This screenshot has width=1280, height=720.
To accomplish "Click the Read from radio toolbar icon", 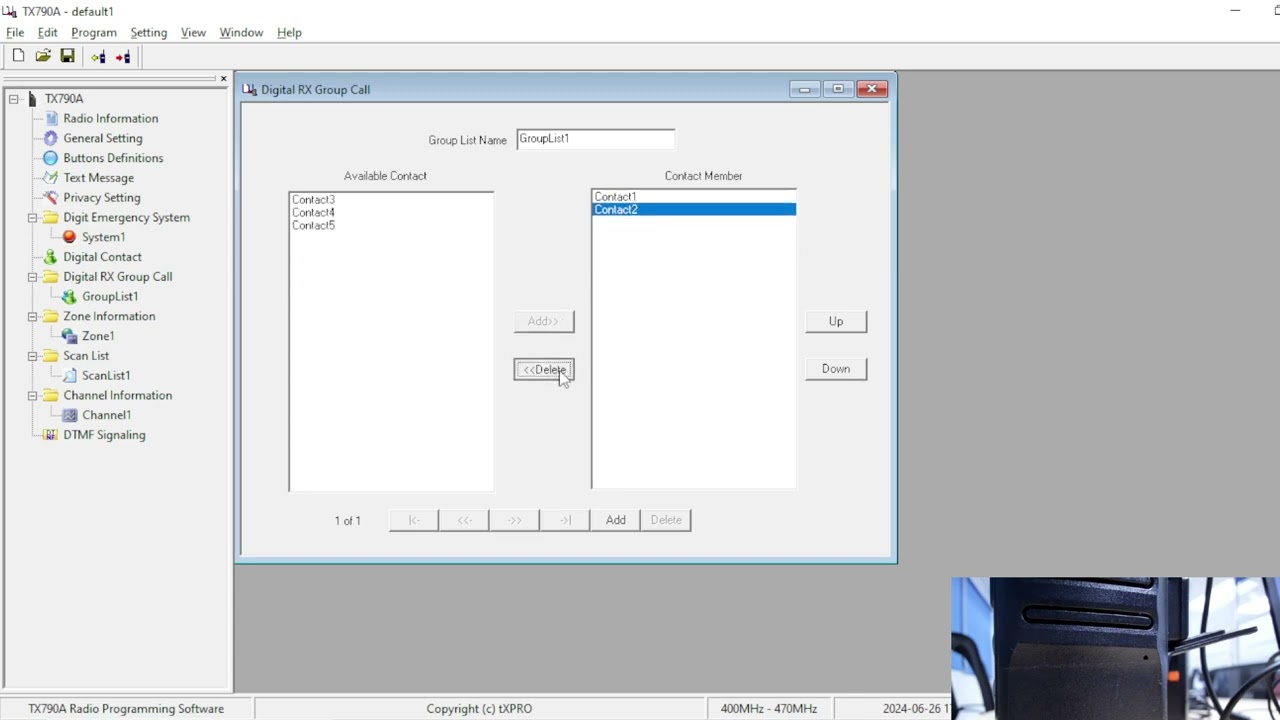I will pyautogui.click(x=98, y=57).
